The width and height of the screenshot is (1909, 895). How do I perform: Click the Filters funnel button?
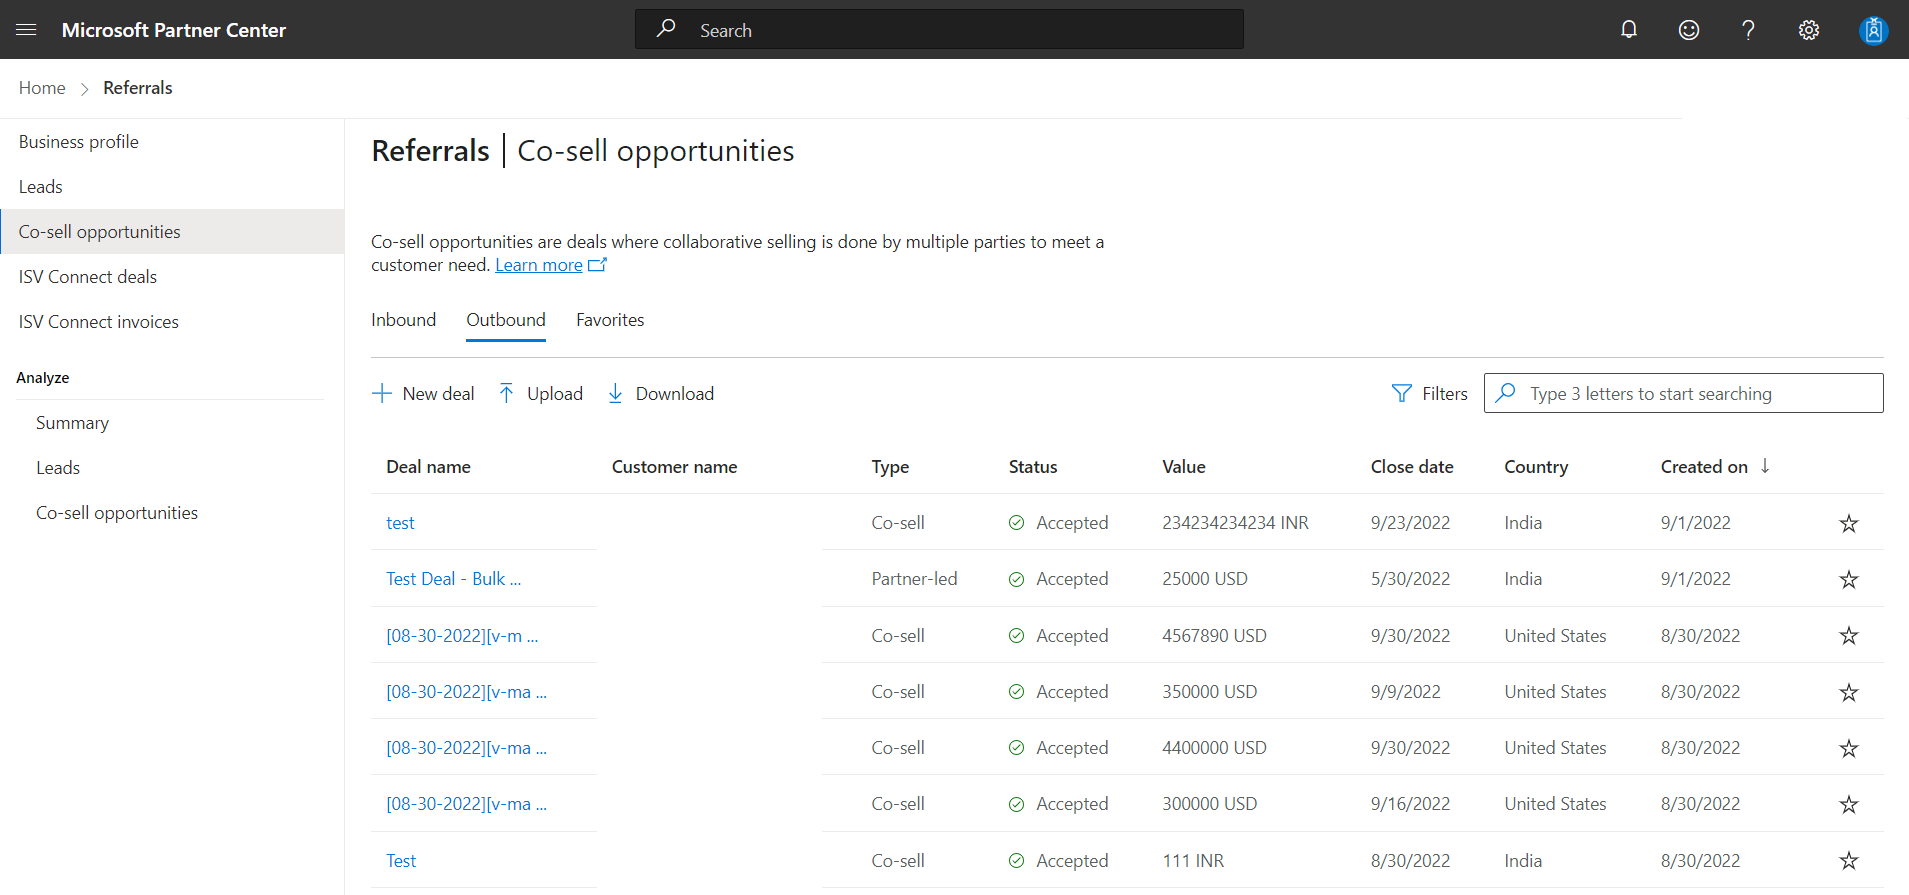1430,394
